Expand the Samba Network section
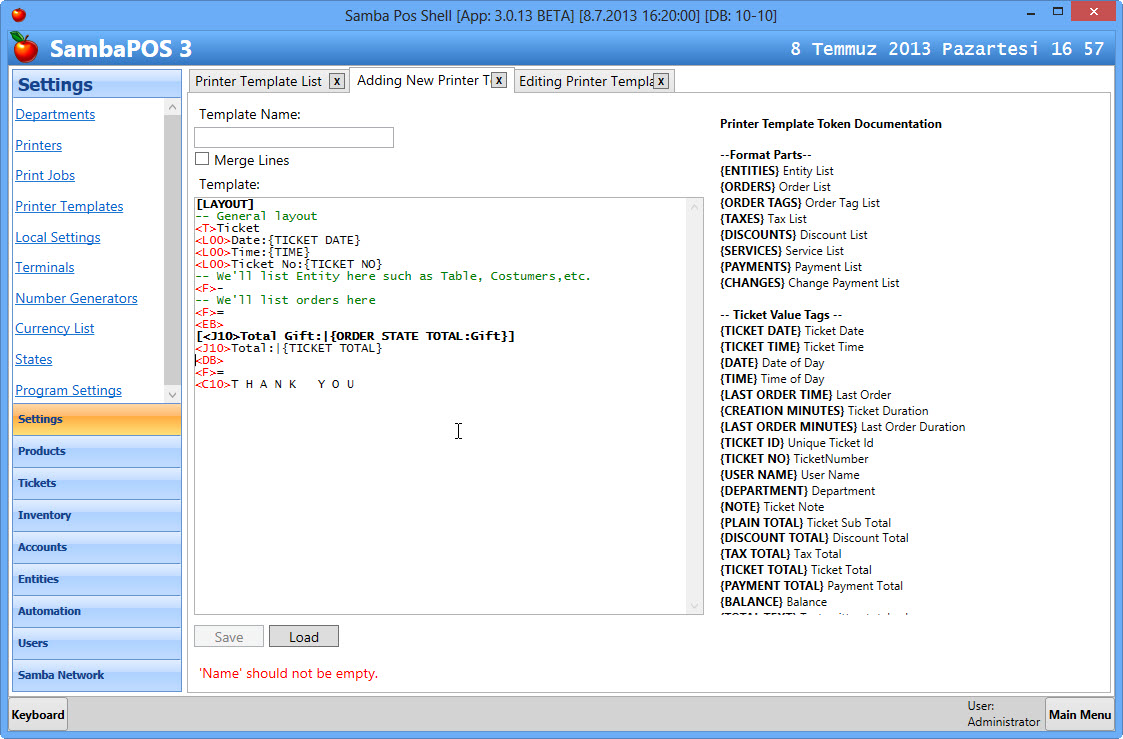 tap(96, 675)
